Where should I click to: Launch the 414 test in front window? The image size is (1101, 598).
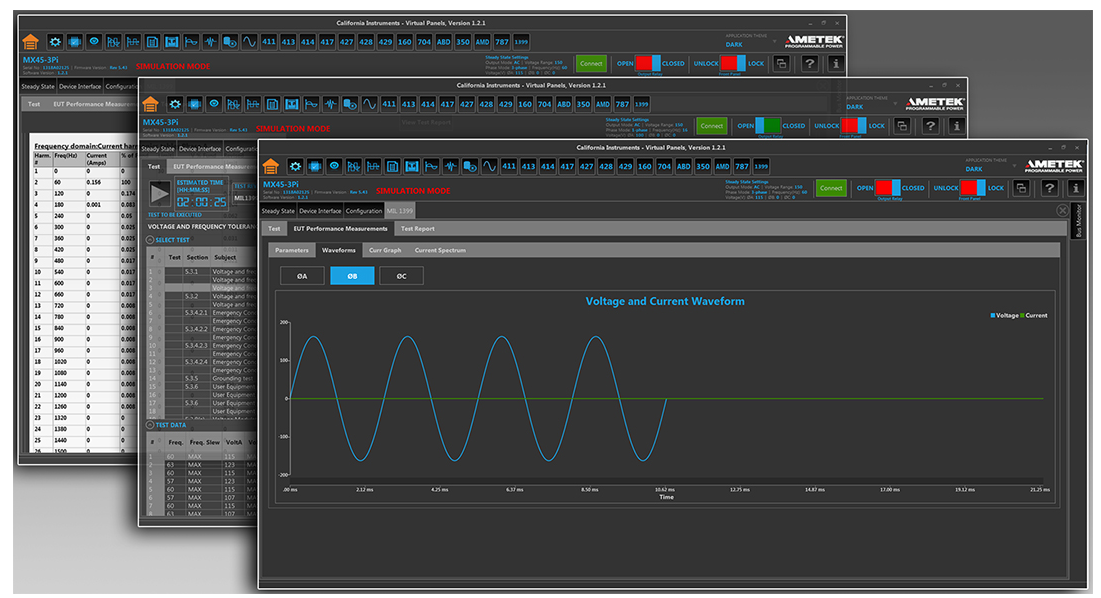pos(548,166)
